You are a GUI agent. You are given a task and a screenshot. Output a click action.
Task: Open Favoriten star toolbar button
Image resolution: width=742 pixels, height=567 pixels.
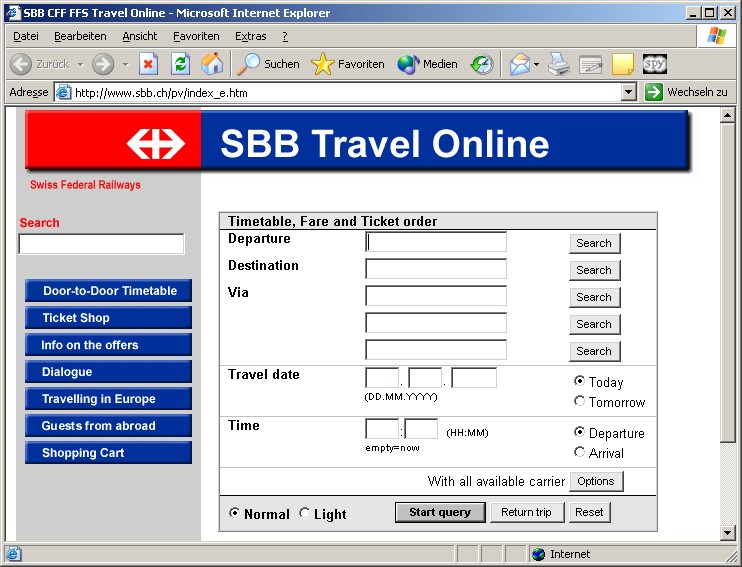(348, 64)
